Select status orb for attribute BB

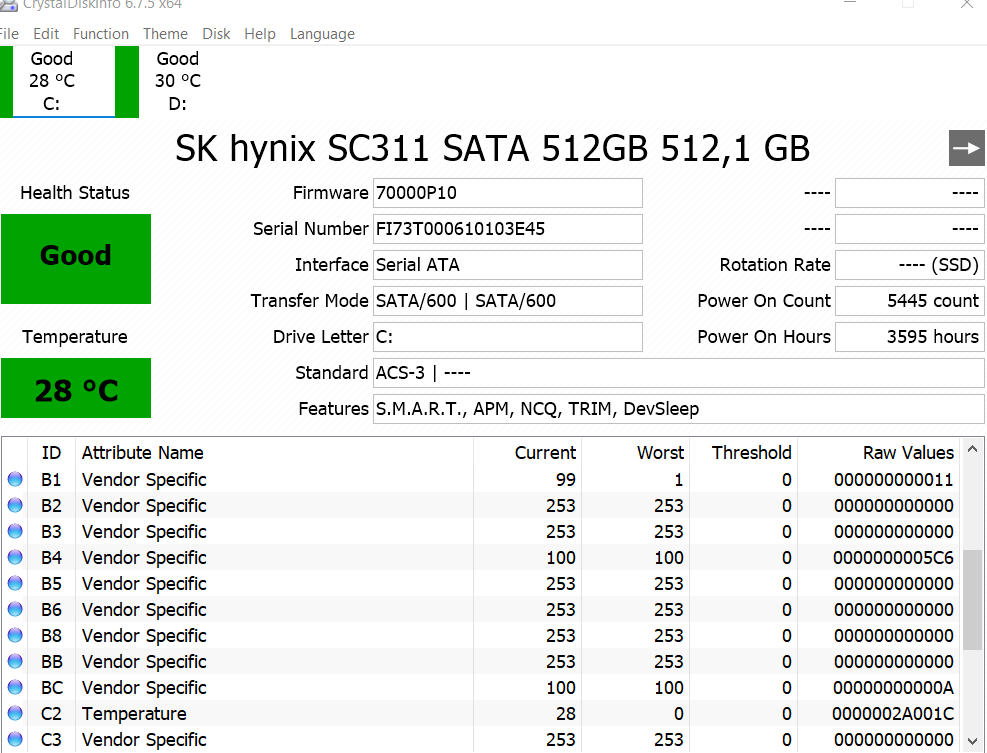pos(15,662)
